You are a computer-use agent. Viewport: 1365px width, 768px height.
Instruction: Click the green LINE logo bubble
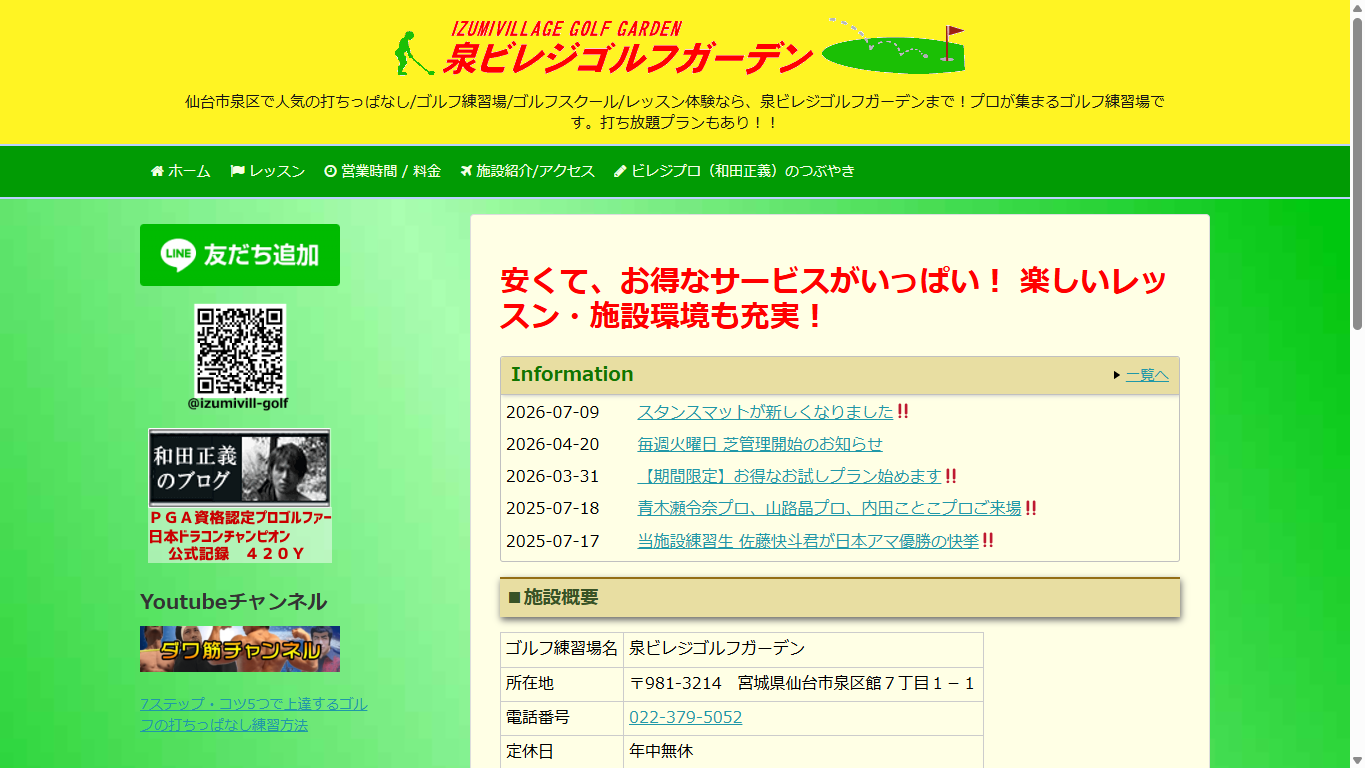point(178,255)
